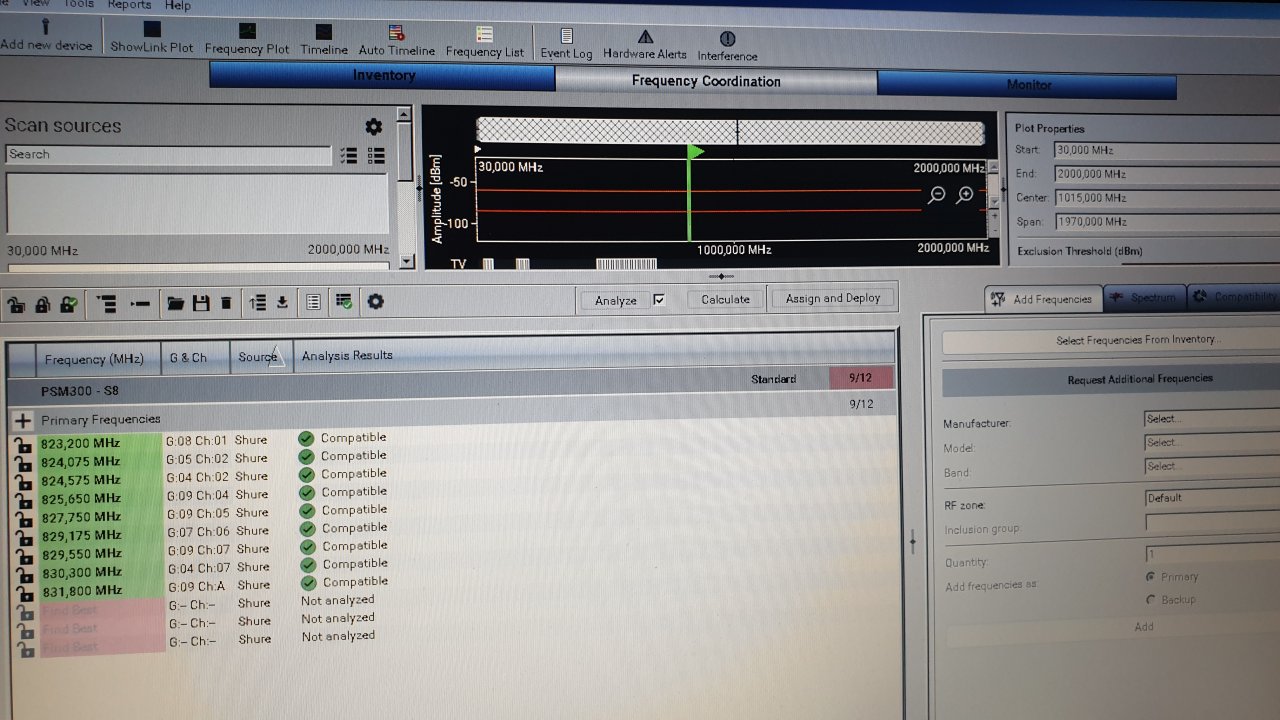This screenshot has width=1280, height=720.
Task: Click the scan sources Search field
Action: pos(168,155)
